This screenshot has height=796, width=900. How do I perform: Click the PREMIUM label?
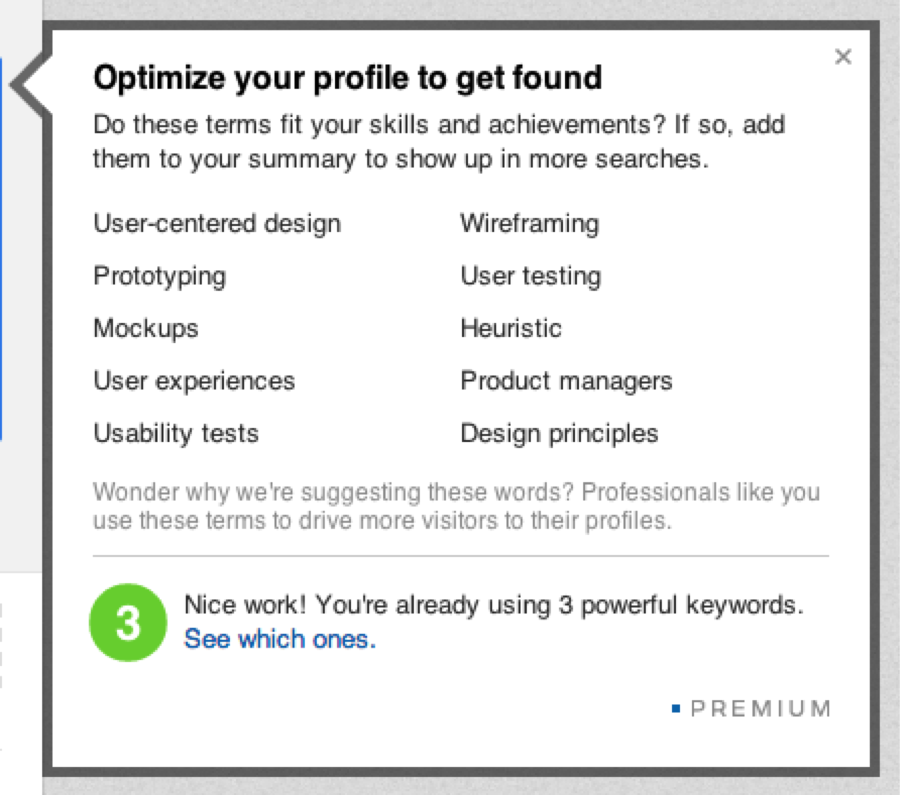click(761, 709)
